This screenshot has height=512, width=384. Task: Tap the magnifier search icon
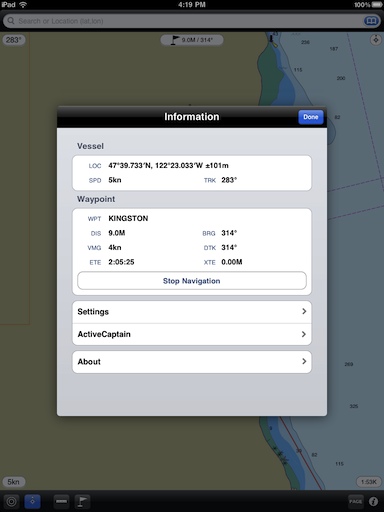(x=11, y=21)
